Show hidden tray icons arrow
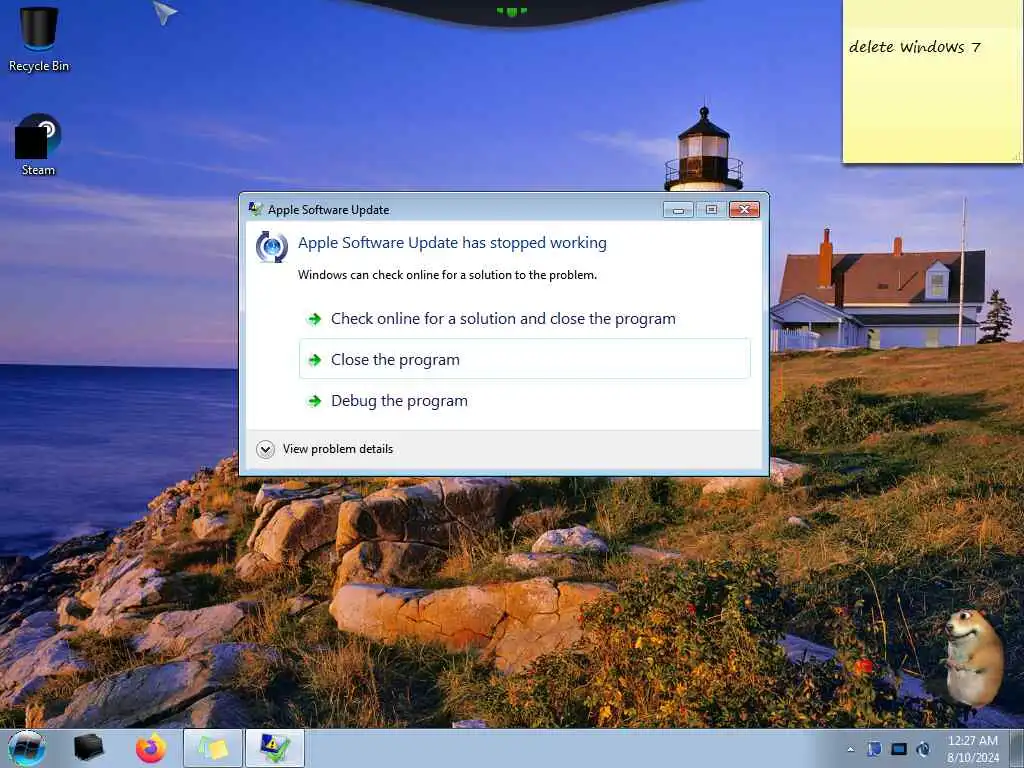Viewport: 1024px width, 768px height. coord(850,750)
